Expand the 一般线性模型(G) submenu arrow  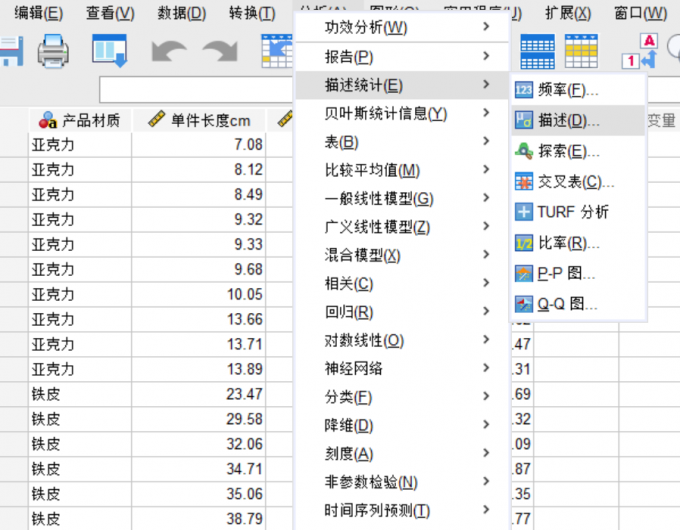point(486,198)
